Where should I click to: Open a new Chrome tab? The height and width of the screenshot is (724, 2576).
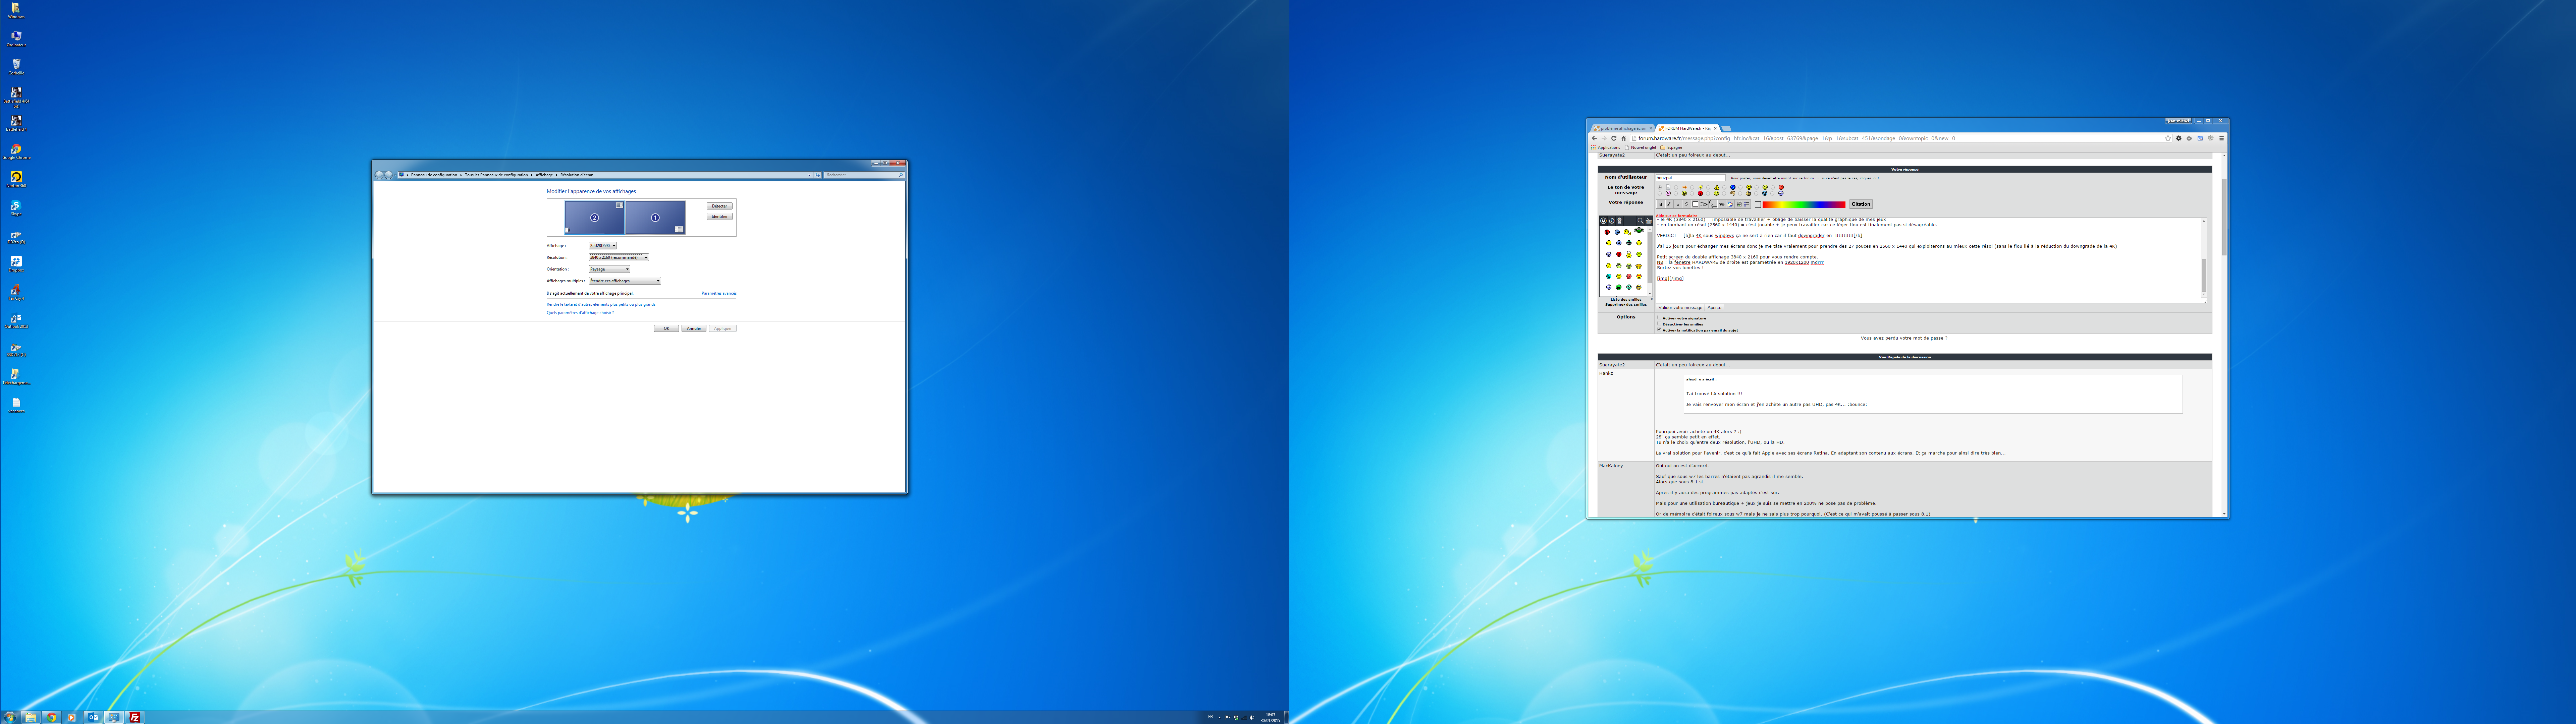coord(1726,128)
